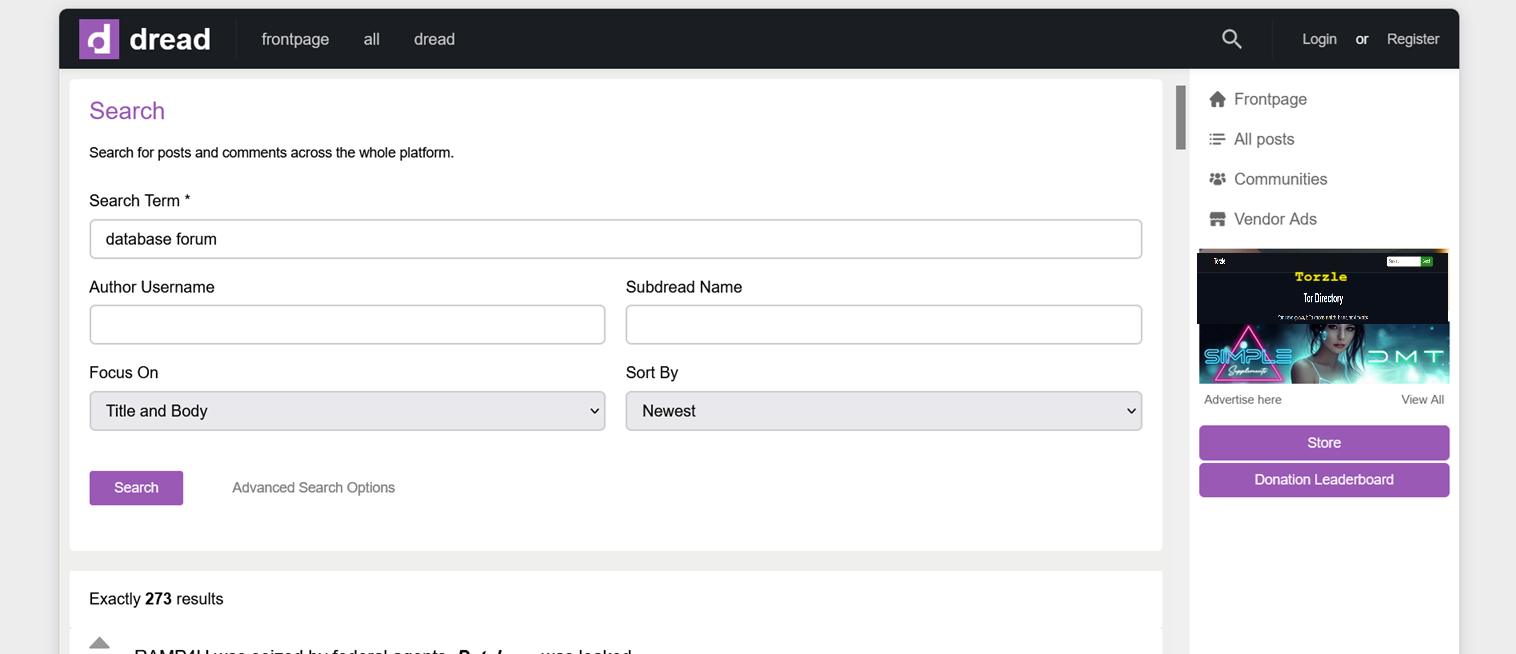1516x654 pixels.
Task: Click the Frontpage home icon
Action: click(1217, 98)
